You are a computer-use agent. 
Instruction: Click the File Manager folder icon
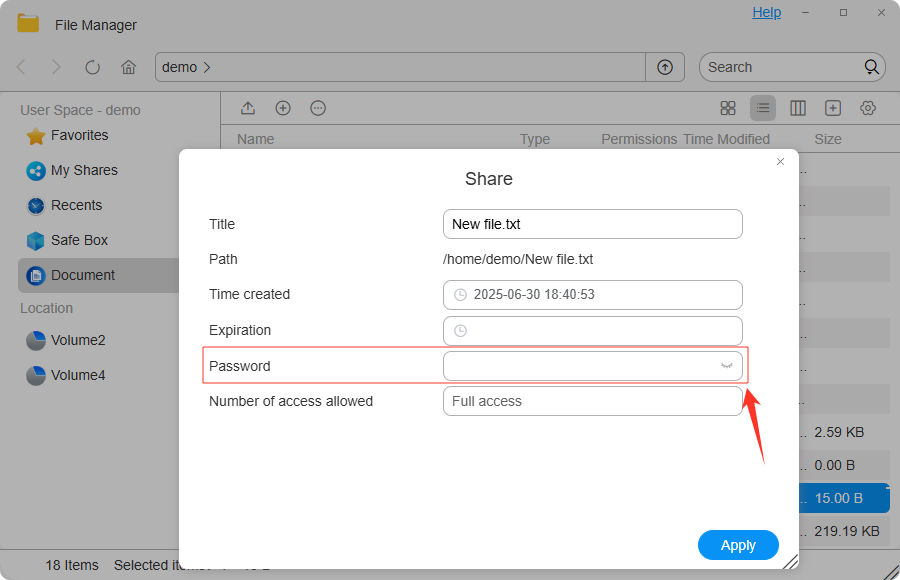[28, 24]
